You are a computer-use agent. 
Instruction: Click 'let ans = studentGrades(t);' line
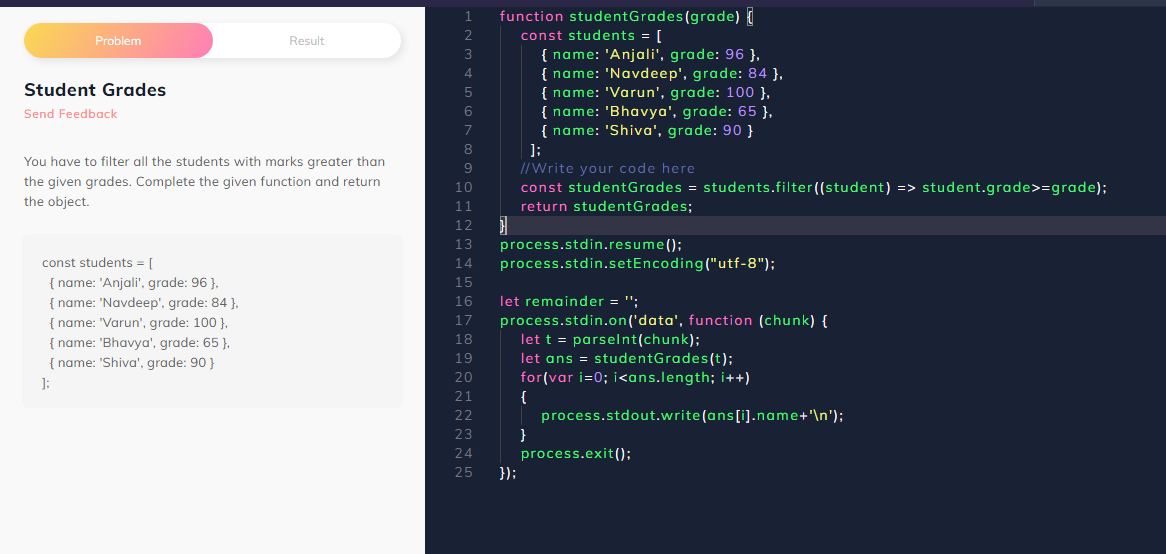coord(627,358)
